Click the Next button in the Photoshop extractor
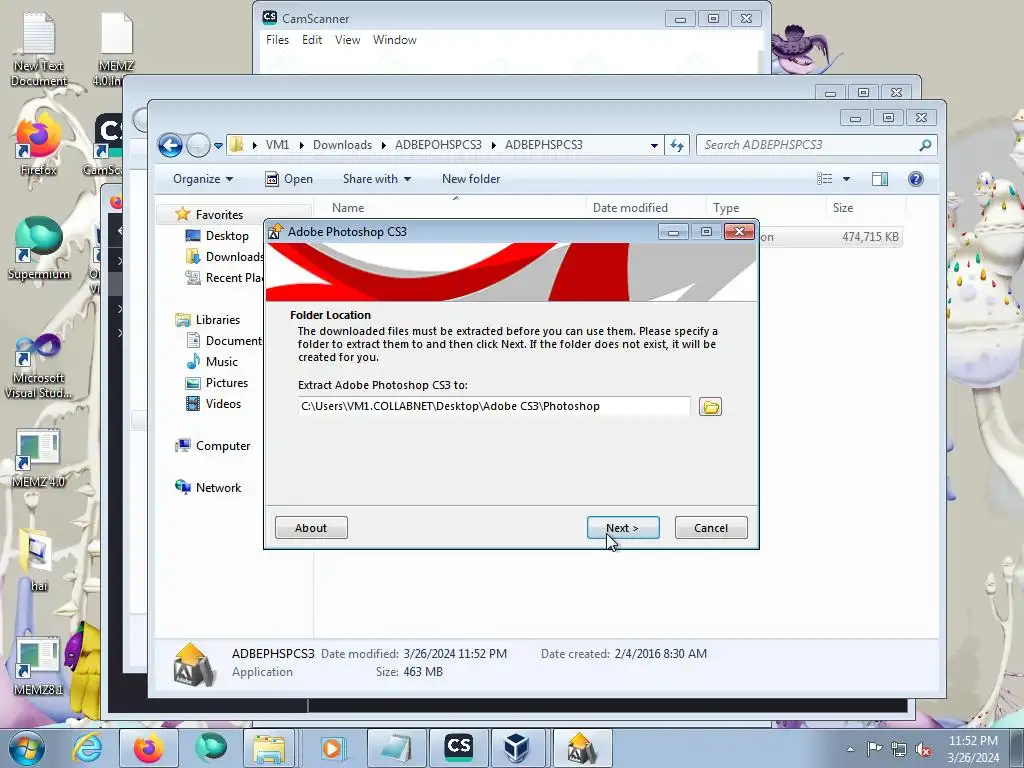This screenshot has height=768, width=1024. (623, 528)
